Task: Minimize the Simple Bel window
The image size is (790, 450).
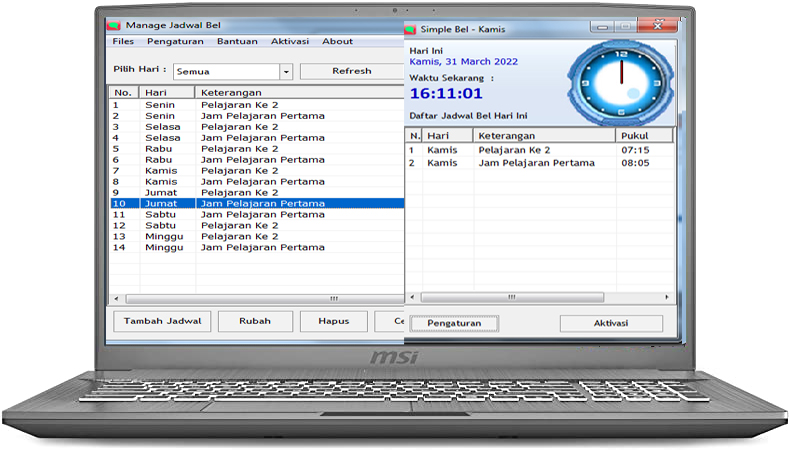Action: [x=603, y=28]
